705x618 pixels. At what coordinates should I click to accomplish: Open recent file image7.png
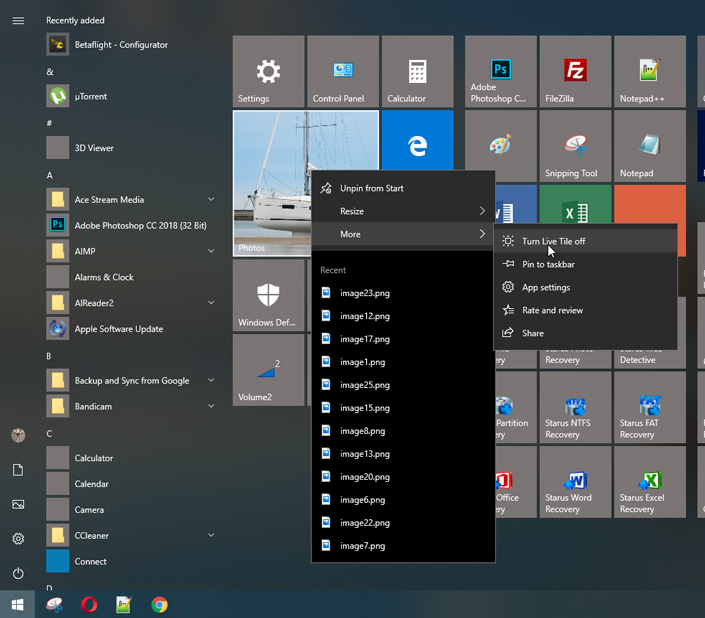403,546
